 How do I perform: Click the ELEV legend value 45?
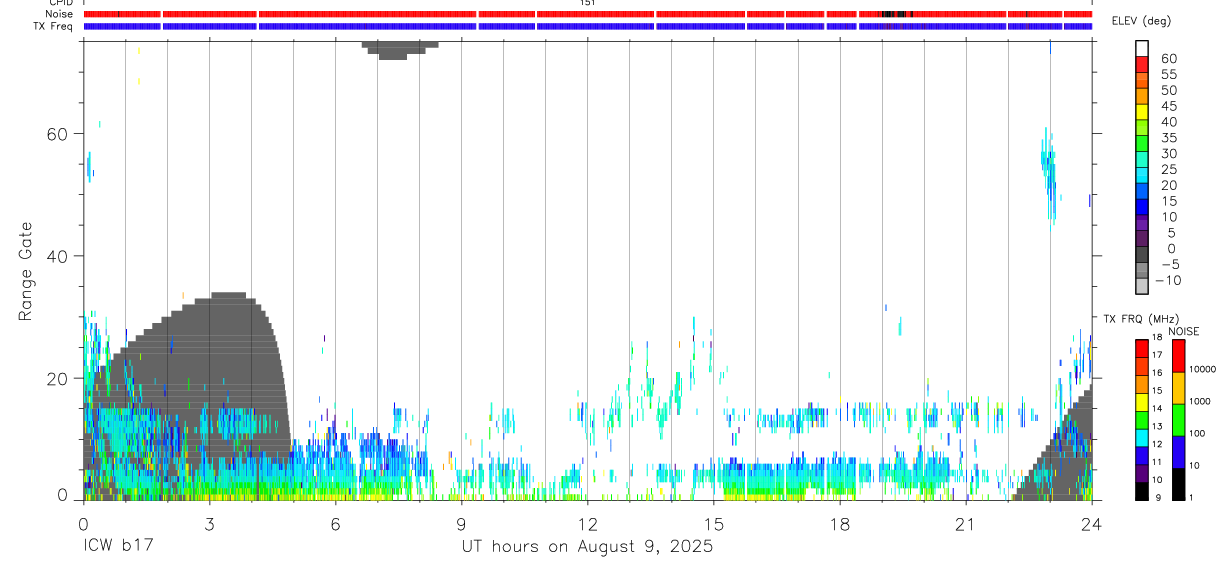tap(1168, 106)
